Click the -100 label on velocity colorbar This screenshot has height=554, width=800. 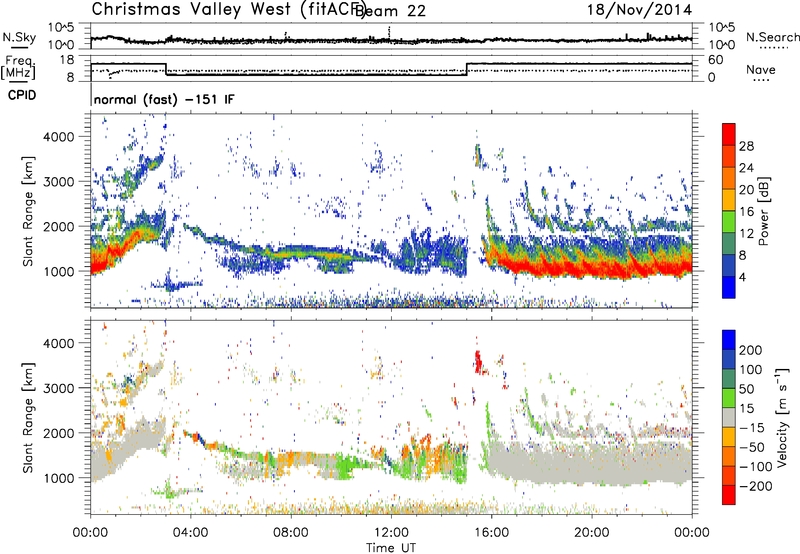click(x=756, y=467)
